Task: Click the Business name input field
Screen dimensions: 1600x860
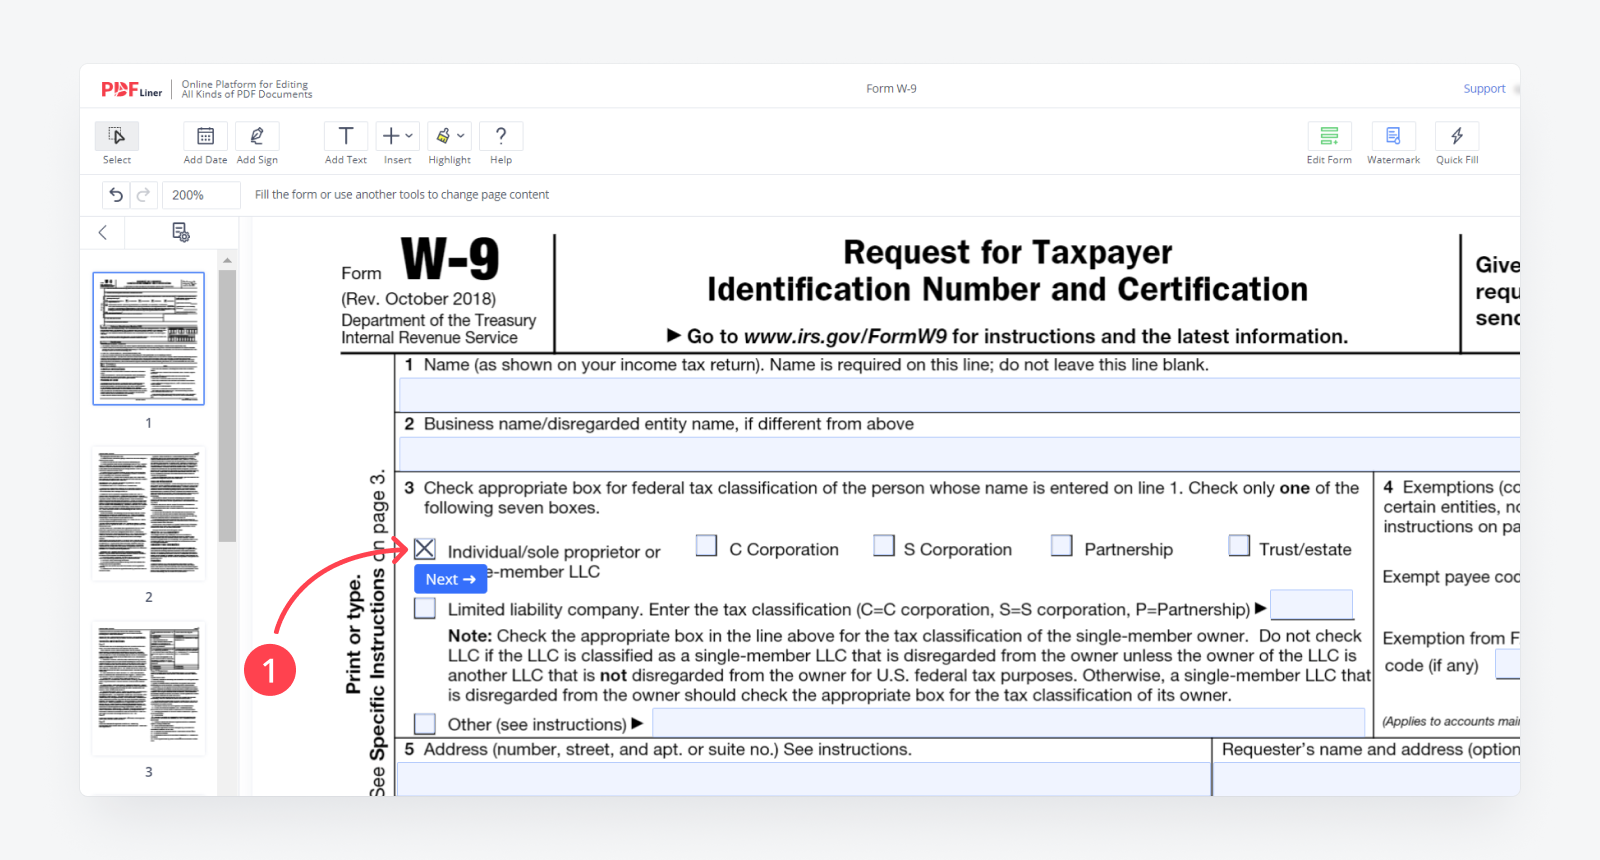Action: point(959,453)
